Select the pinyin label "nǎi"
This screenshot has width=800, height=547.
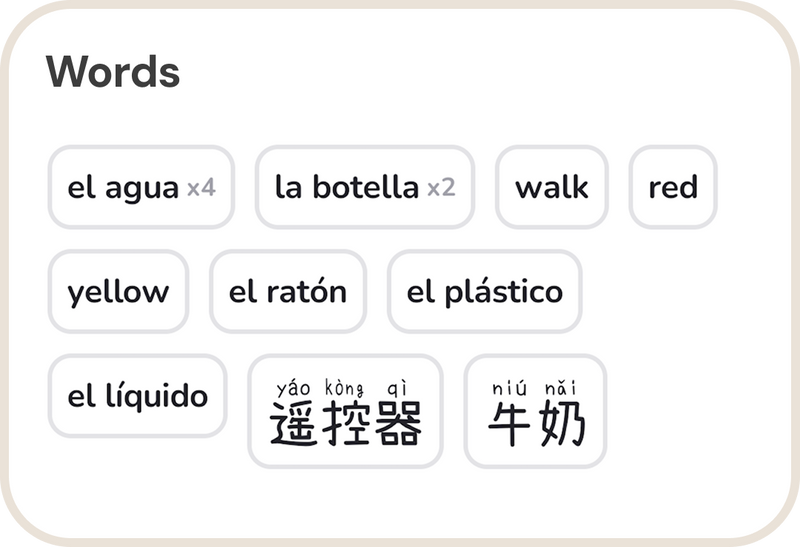(x=561, y=388)
